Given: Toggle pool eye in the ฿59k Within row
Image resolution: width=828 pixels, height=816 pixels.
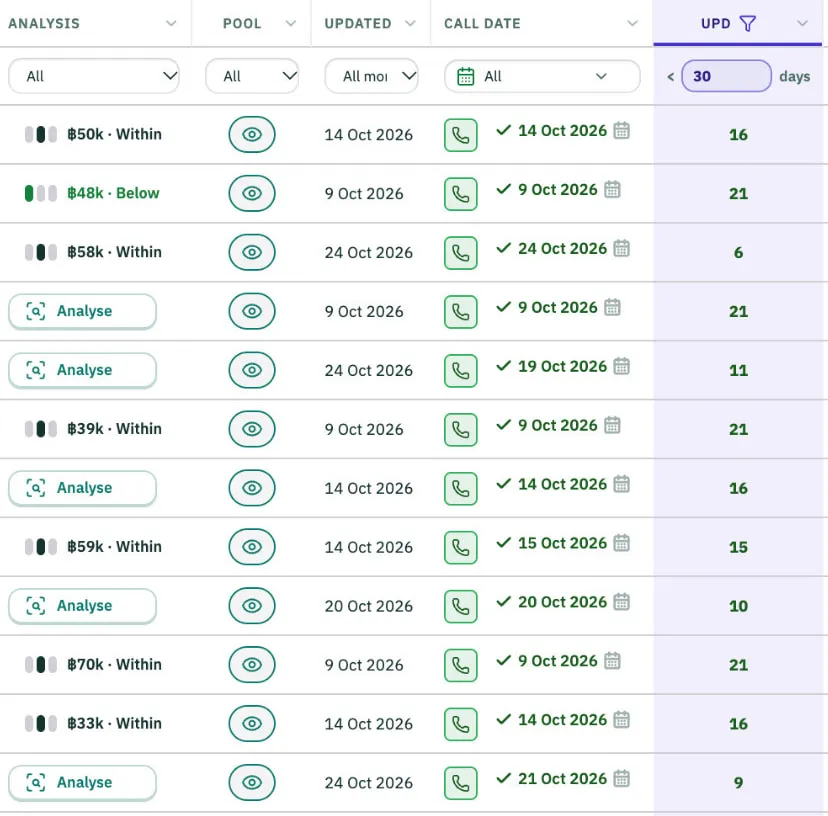Looking at the screenshot, I should tap(252, 547).
